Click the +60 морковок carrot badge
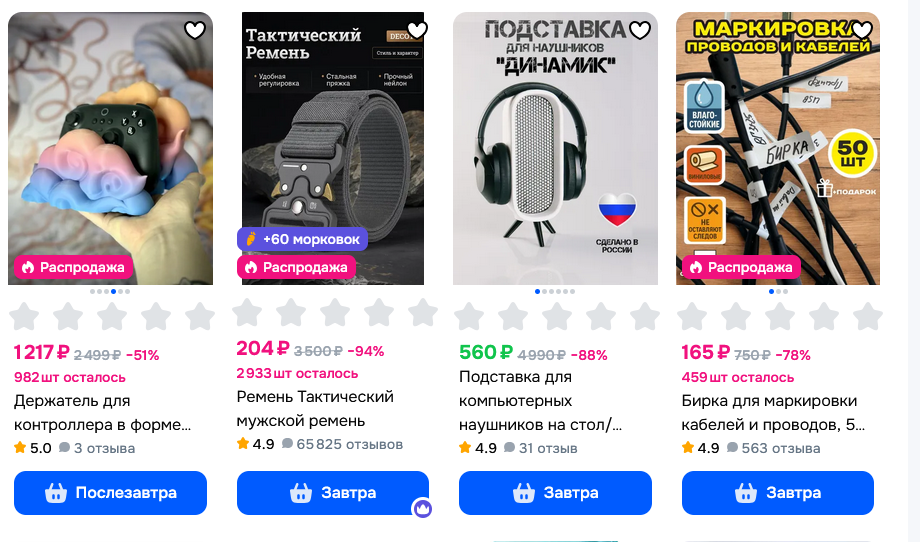The height and width of the screenshot is (542, 920). coord(303,239)
